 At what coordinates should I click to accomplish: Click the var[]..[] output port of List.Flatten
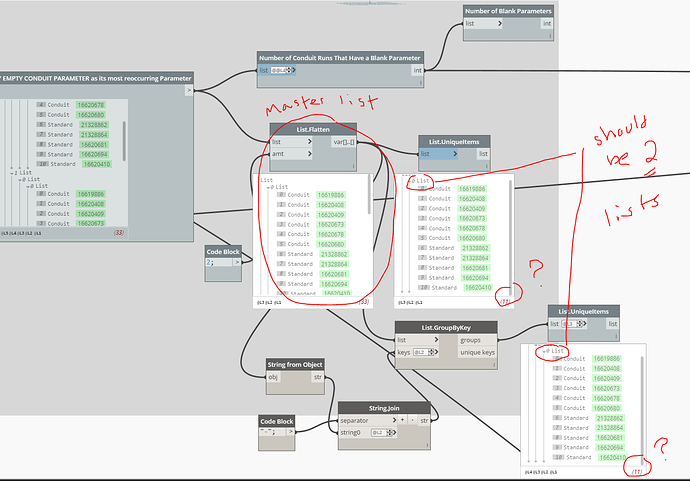(344, 142)
